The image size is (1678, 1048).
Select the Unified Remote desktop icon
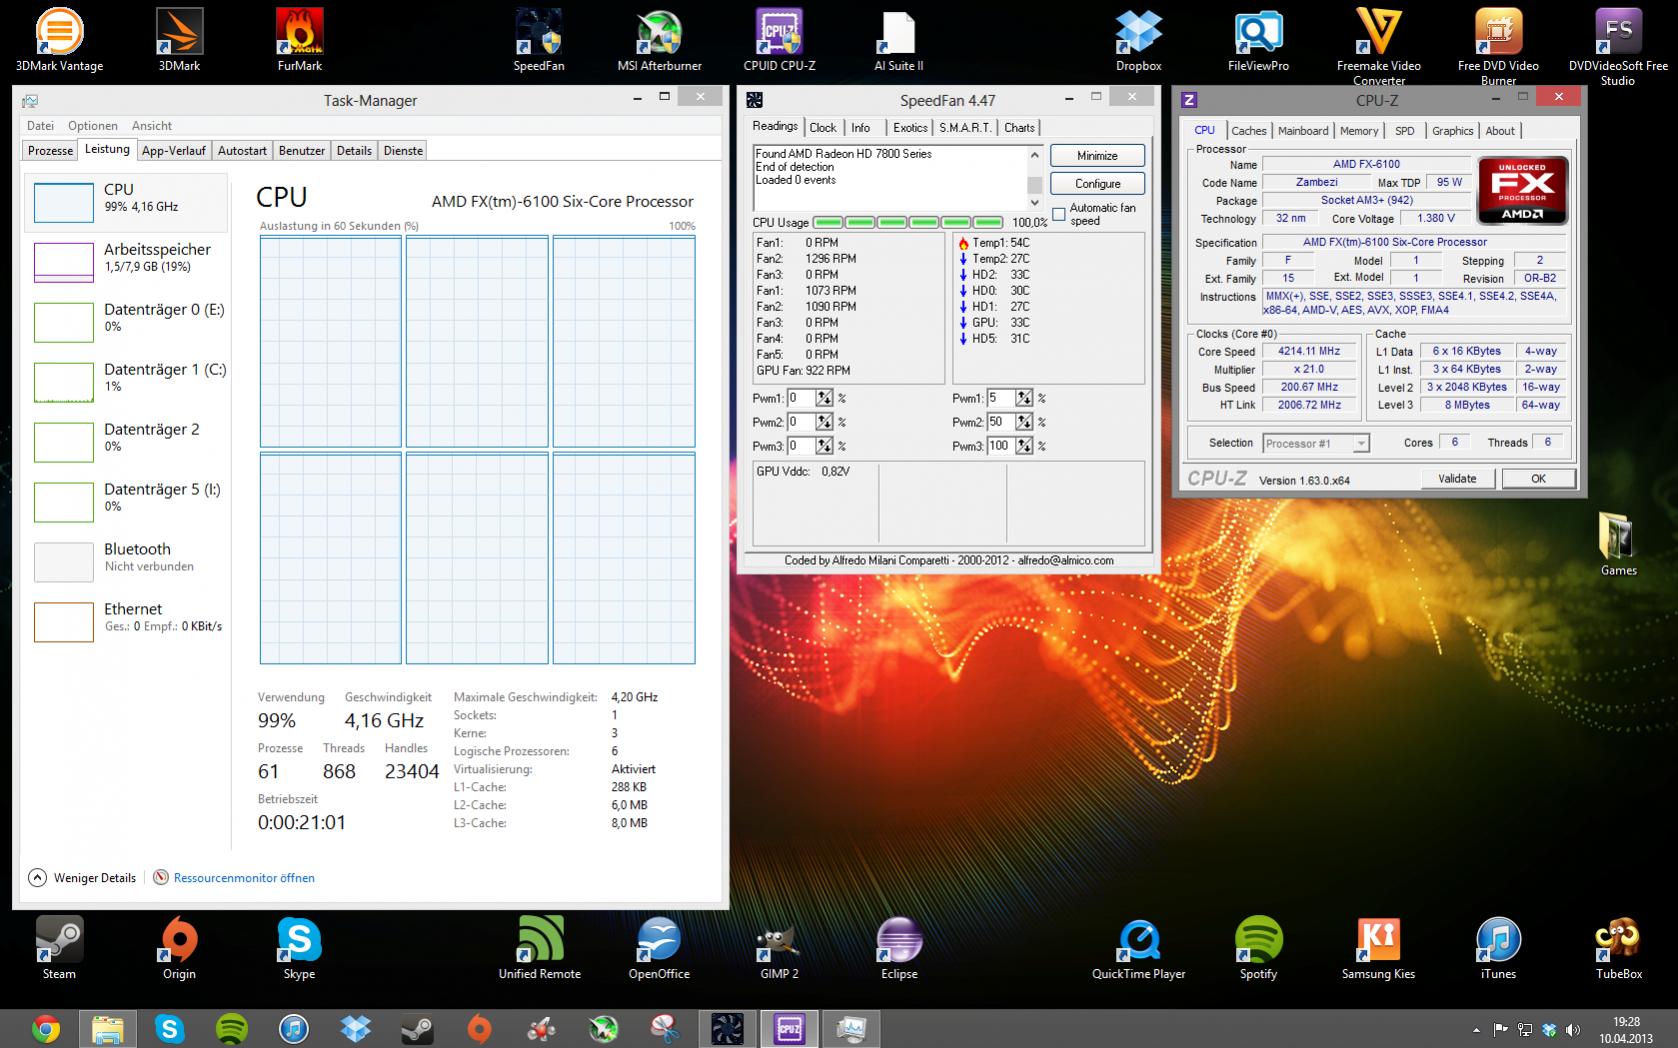coord(539,948)
